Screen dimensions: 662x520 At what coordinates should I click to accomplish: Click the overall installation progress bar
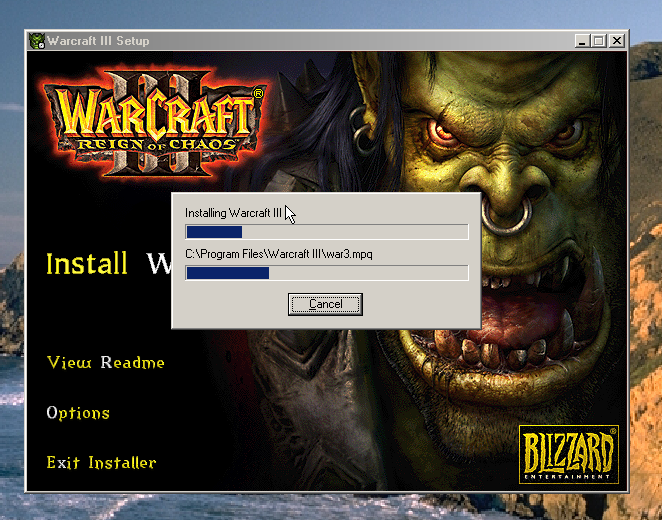(x=327, y=232)
